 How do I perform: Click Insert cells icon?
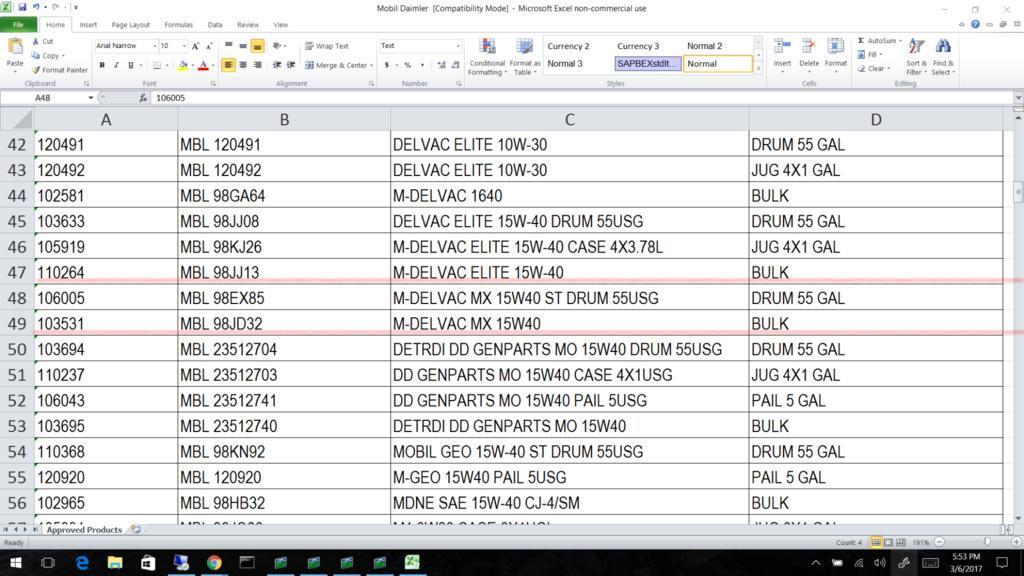point(782,46)
